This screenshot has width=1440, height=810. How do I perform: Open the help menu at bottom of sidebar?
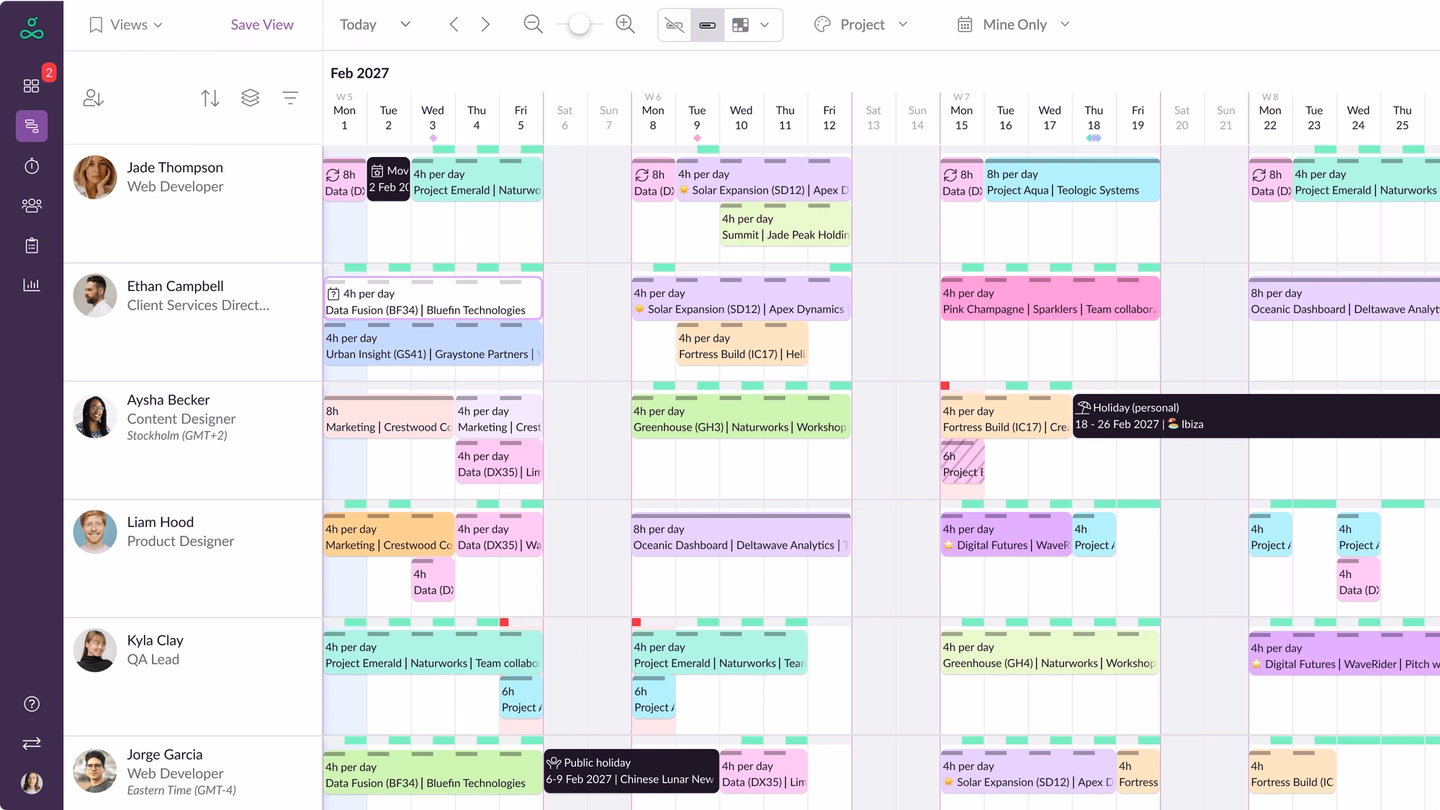coord(31,704)
